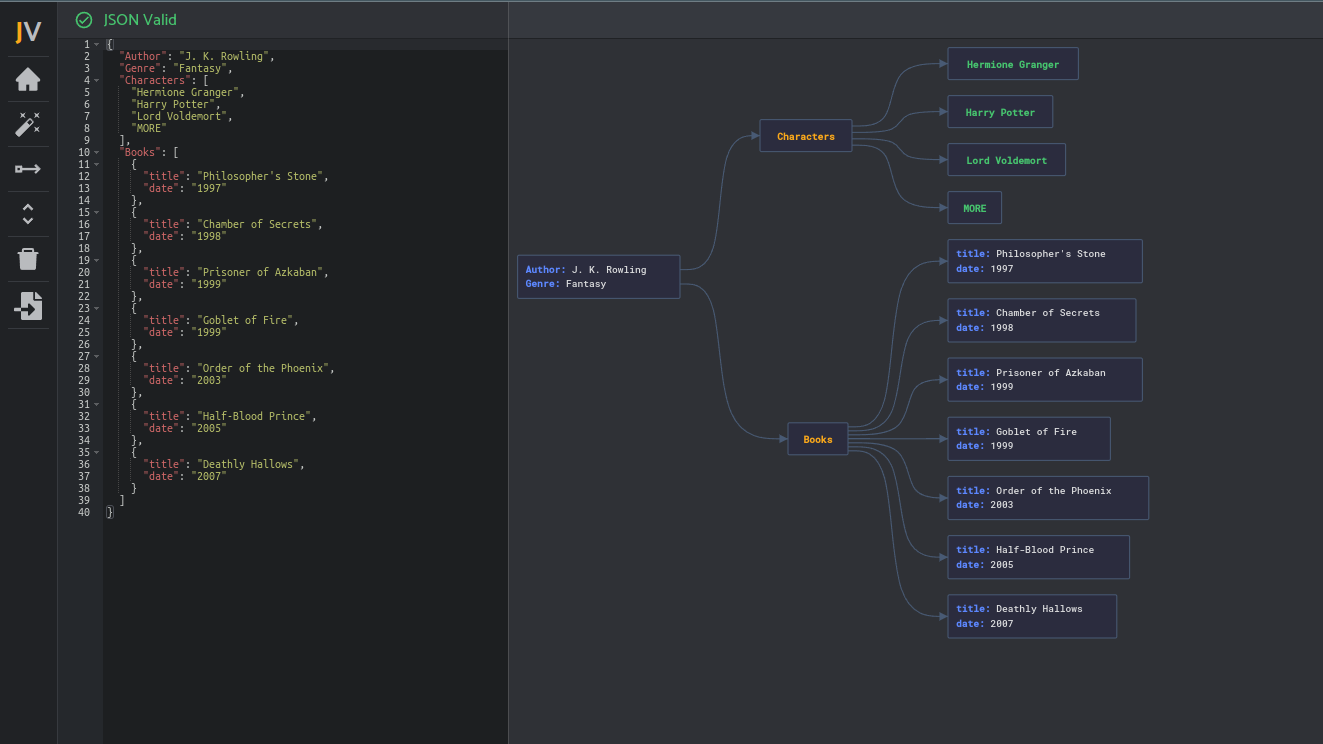Open the Home icon in sidebar
This screenshot has width=1323, height=744.
click(28, 79)
